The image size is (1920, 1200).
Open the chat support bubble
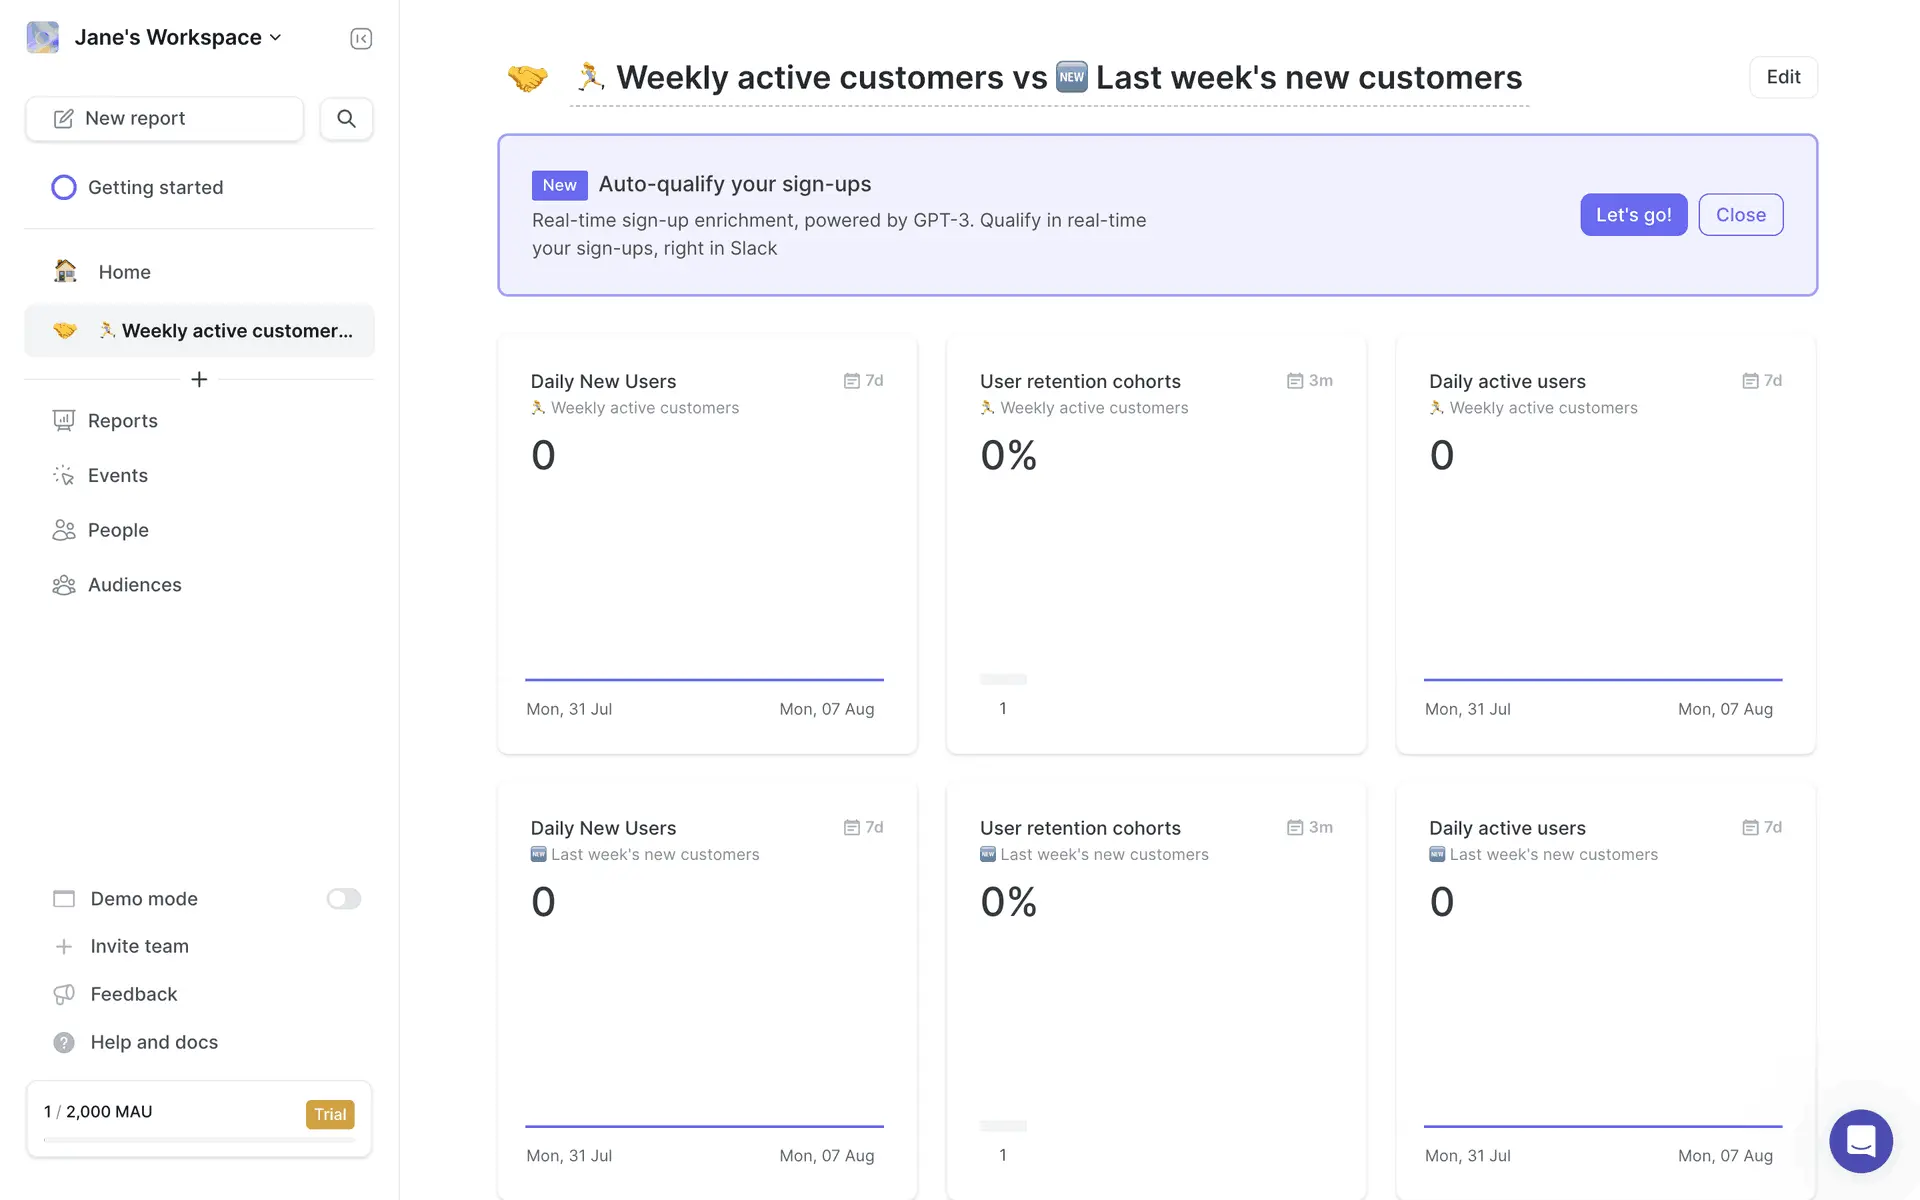1860,1140
